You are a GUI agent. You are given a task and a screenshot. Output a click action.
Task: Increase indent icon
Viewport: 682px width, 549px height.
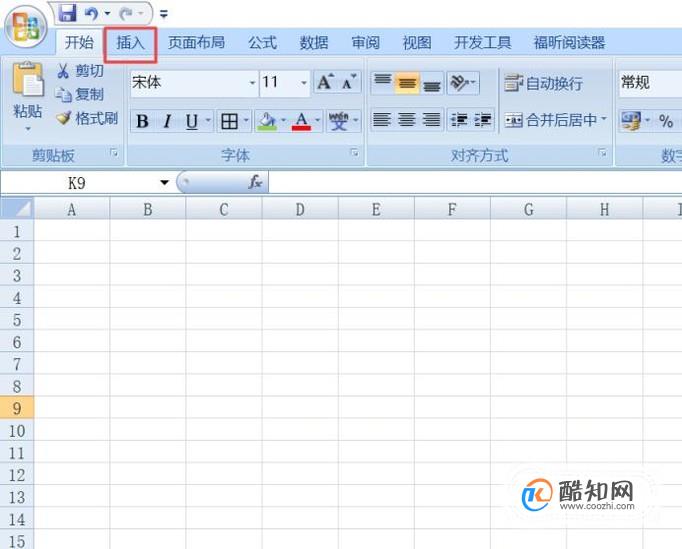483,120
